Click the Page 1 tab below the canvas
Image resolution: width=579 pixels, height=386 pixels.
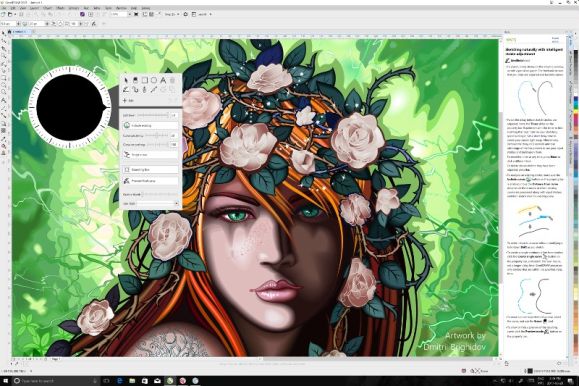56,359
